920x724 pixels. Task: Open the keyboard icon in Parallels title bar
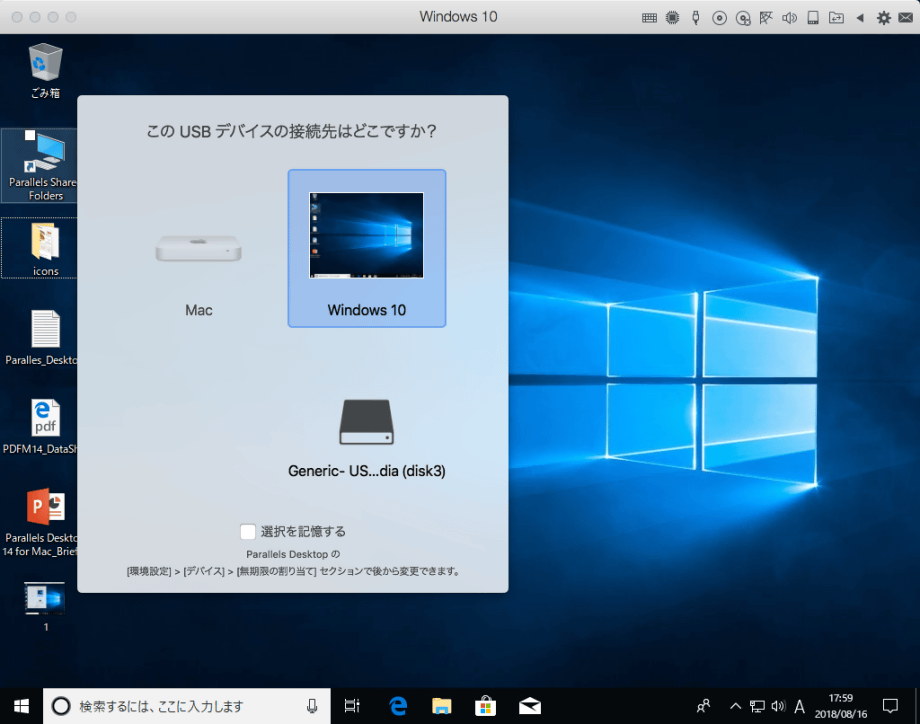coord(649,18)
